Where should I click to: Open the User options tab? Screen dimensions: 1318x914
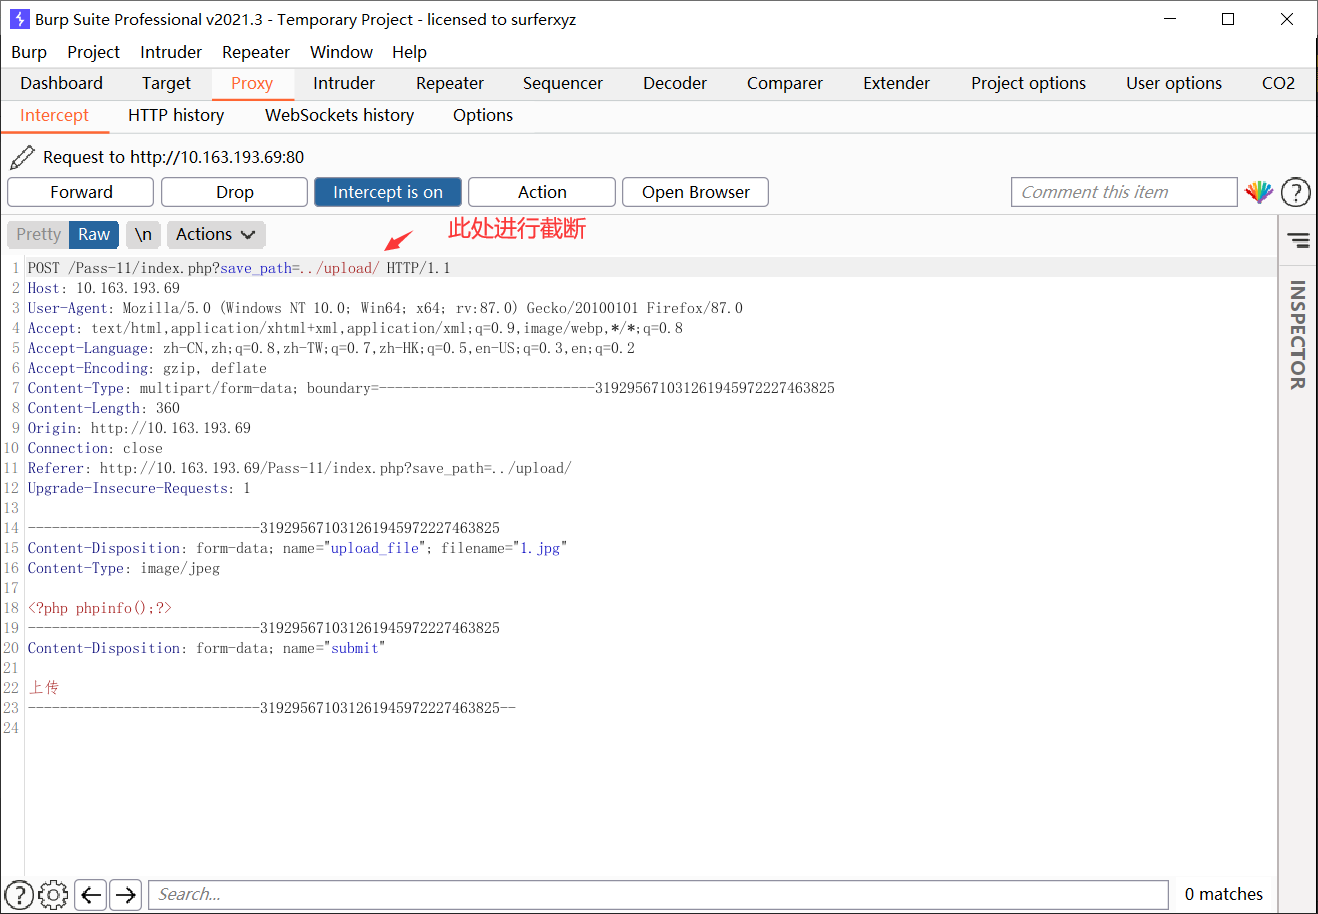[x=1174, y=83]
